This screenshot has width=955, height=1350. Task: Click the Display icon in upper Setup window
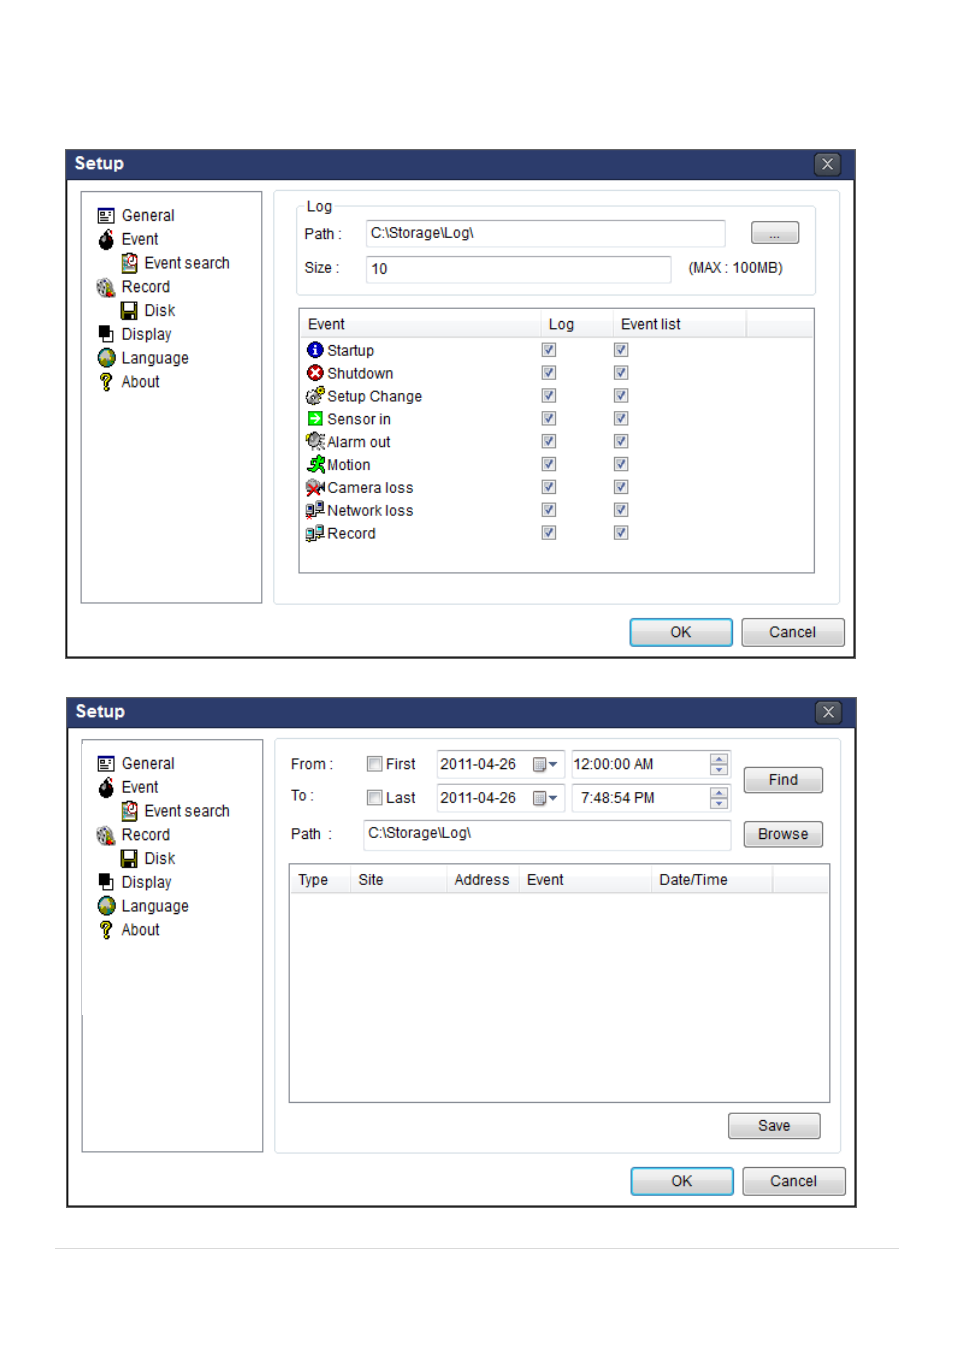[106, 334]
